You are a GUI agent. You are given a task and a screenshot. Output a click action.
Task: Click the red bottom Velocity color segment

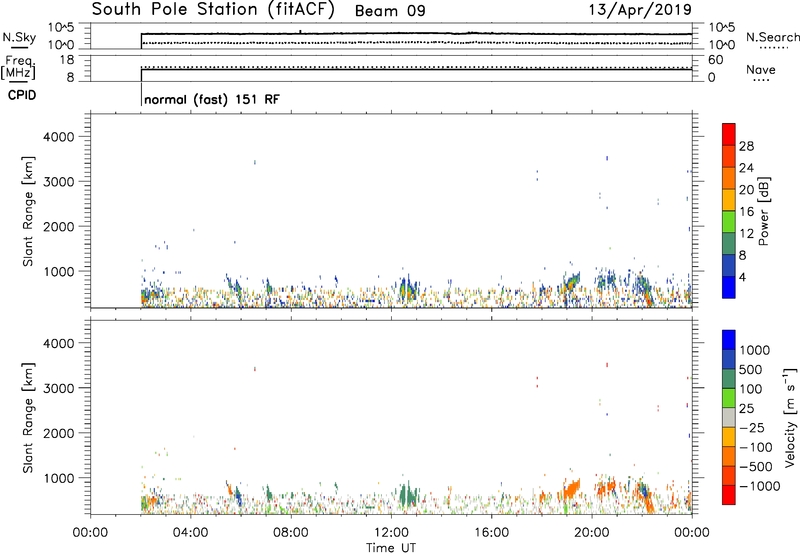729,495
